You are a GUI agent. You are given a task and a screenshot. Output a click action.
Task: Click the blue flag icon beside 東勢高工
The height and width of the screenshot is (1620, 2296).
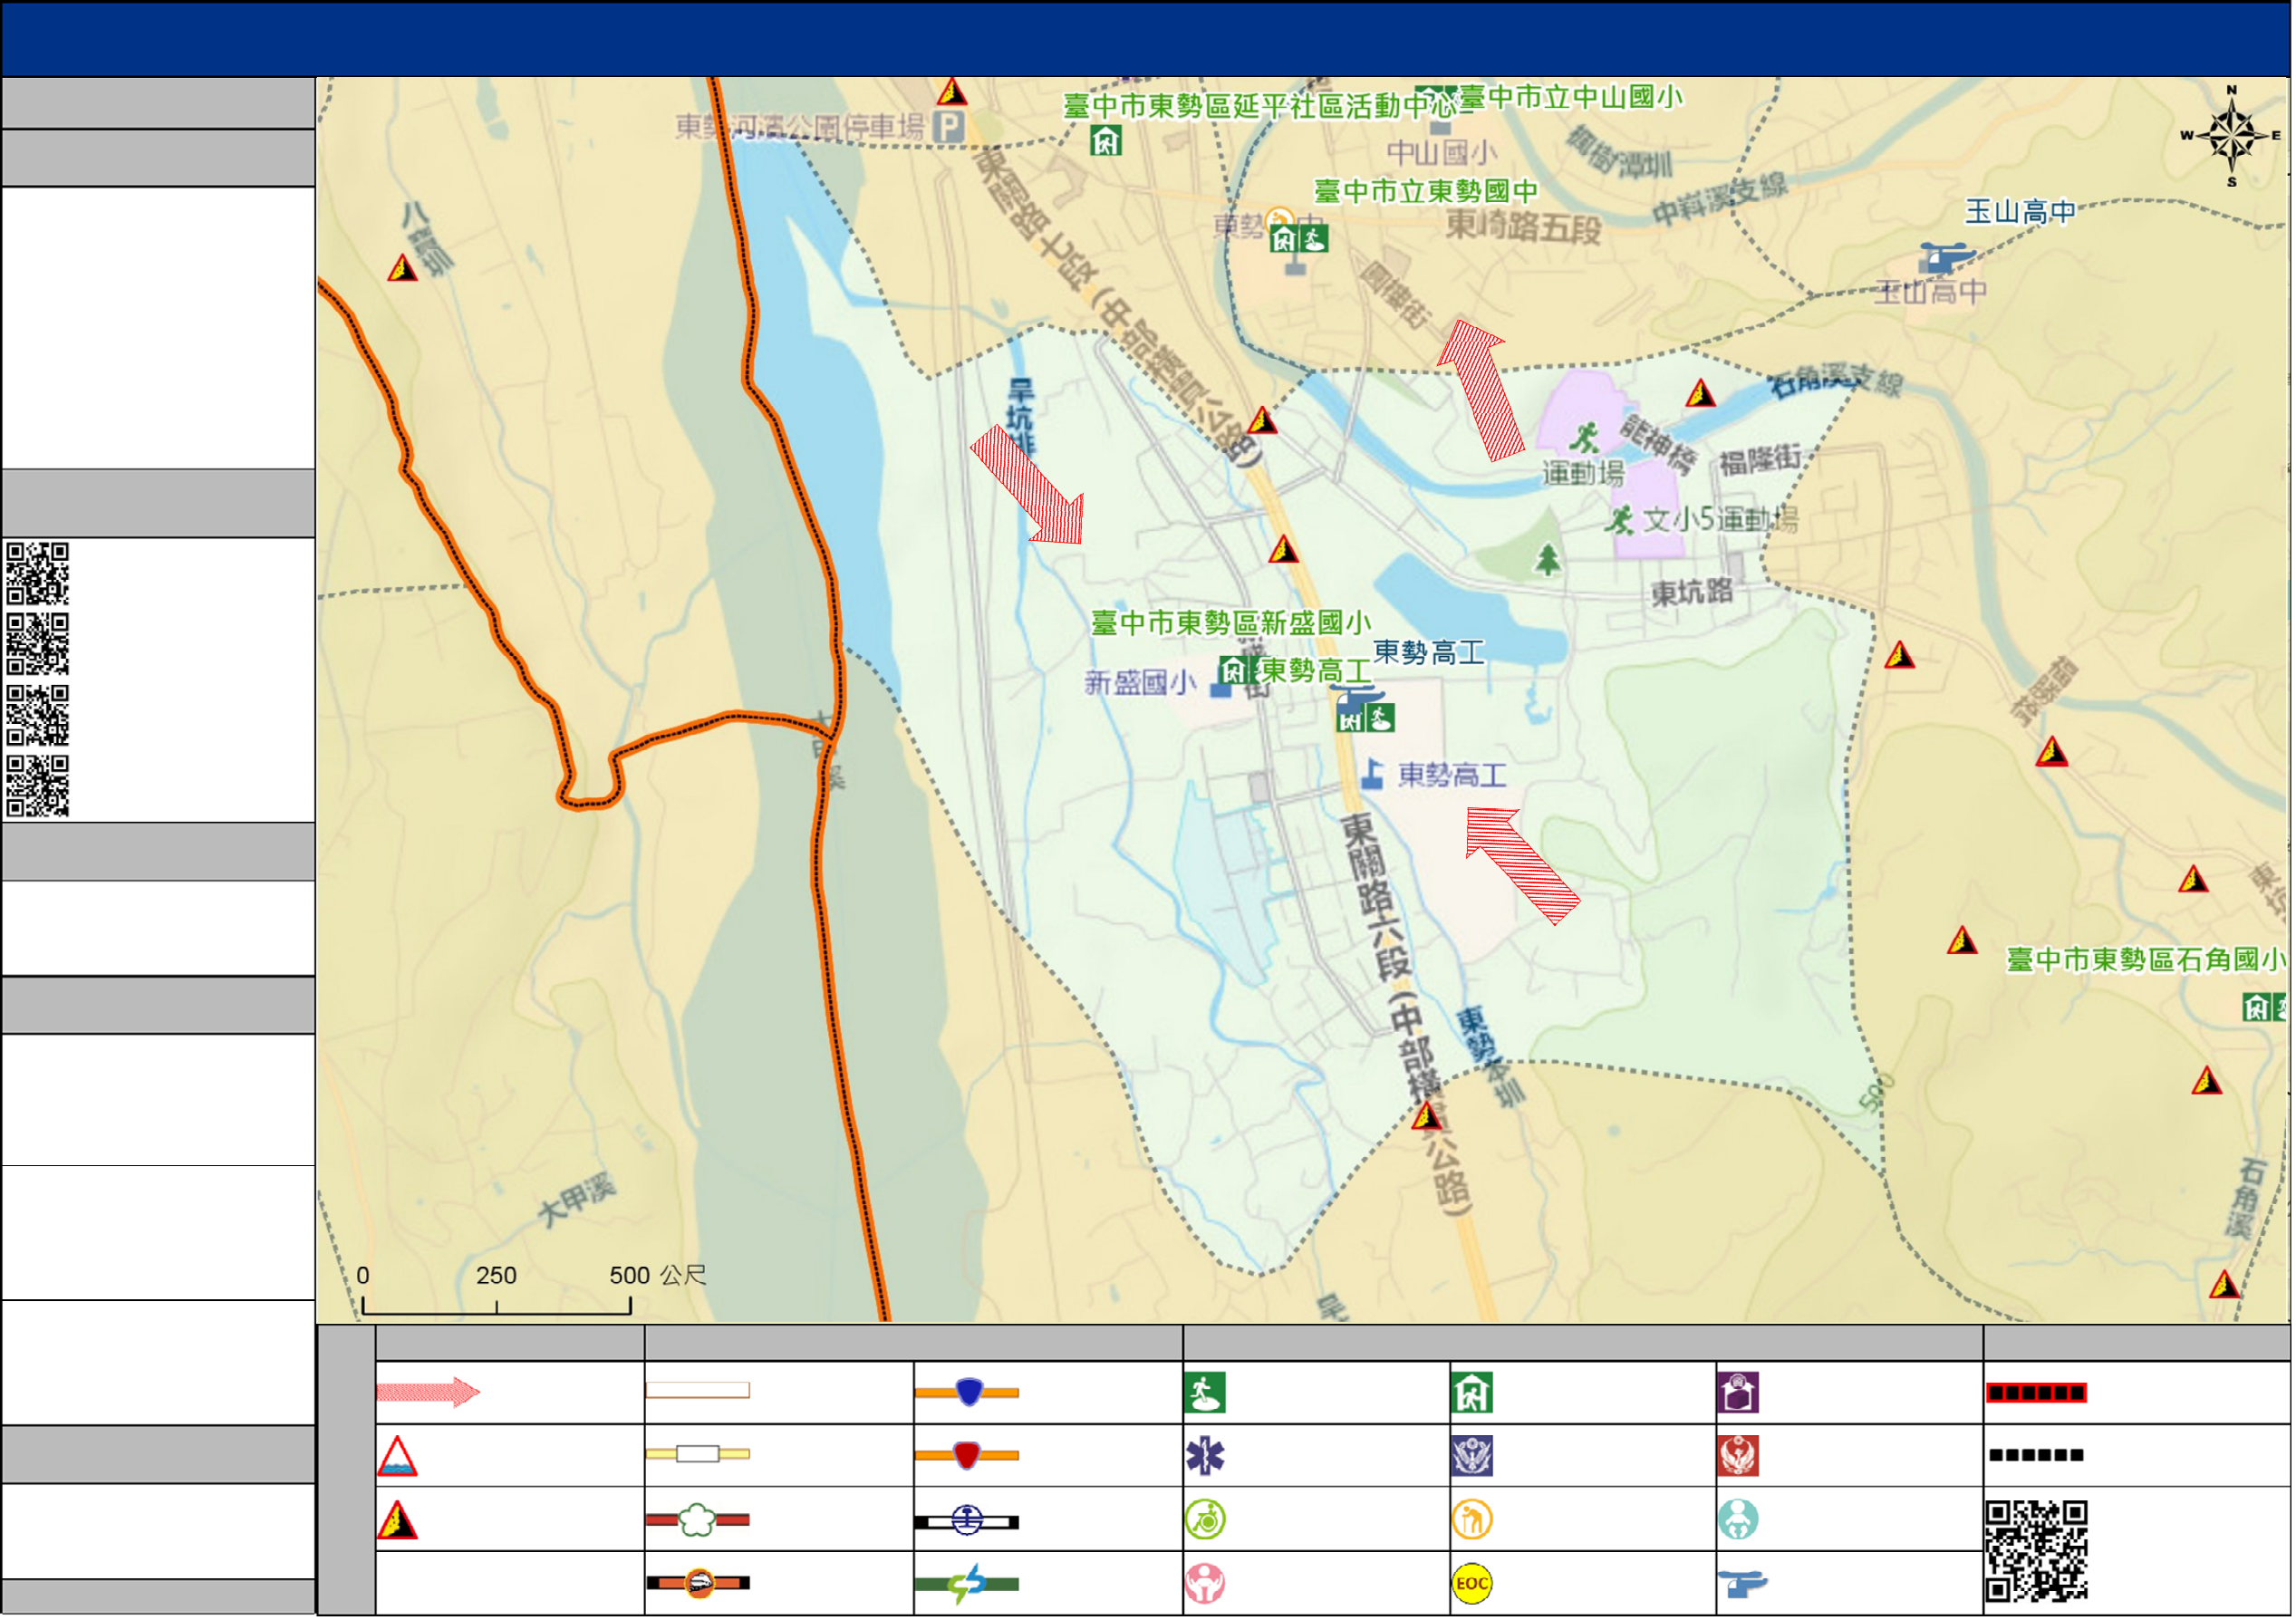click(x=1374, y=774)
